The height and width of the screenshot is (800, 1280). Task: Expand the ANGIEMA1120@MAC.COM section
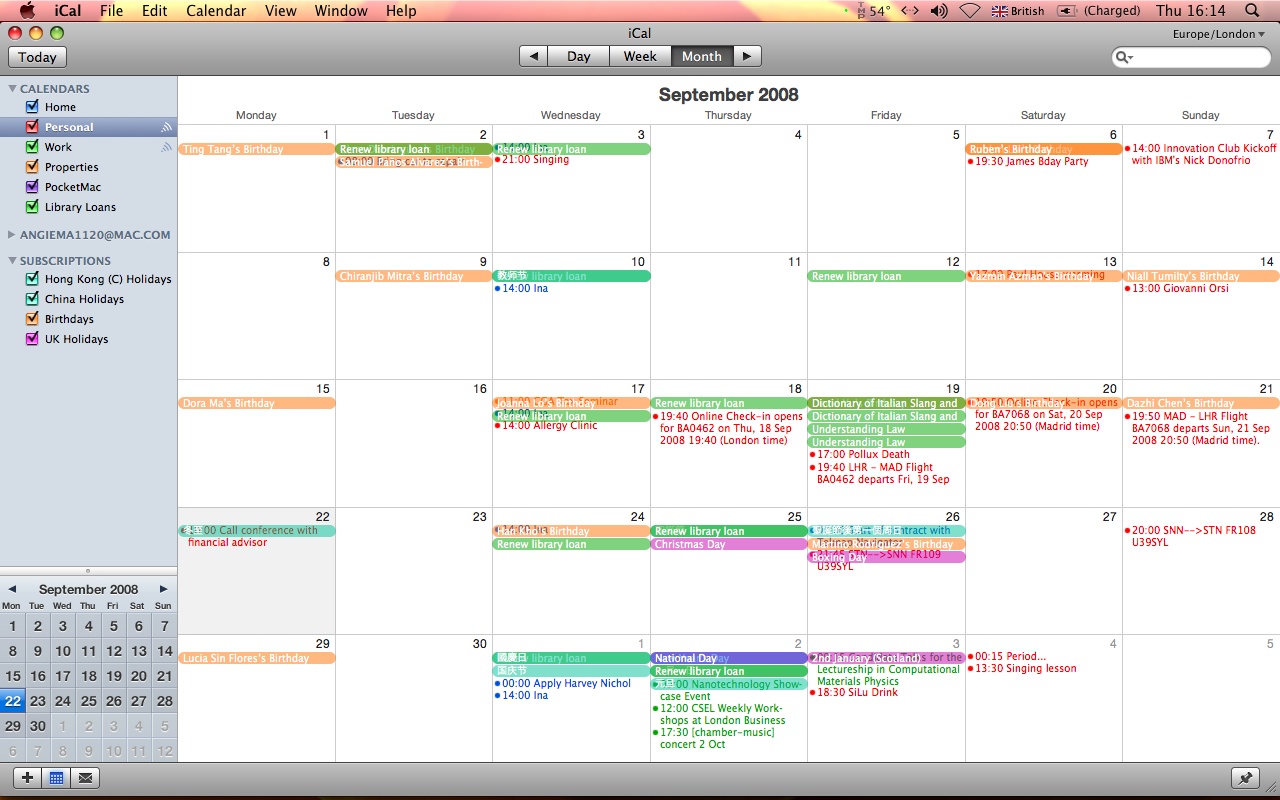[12, 235]
